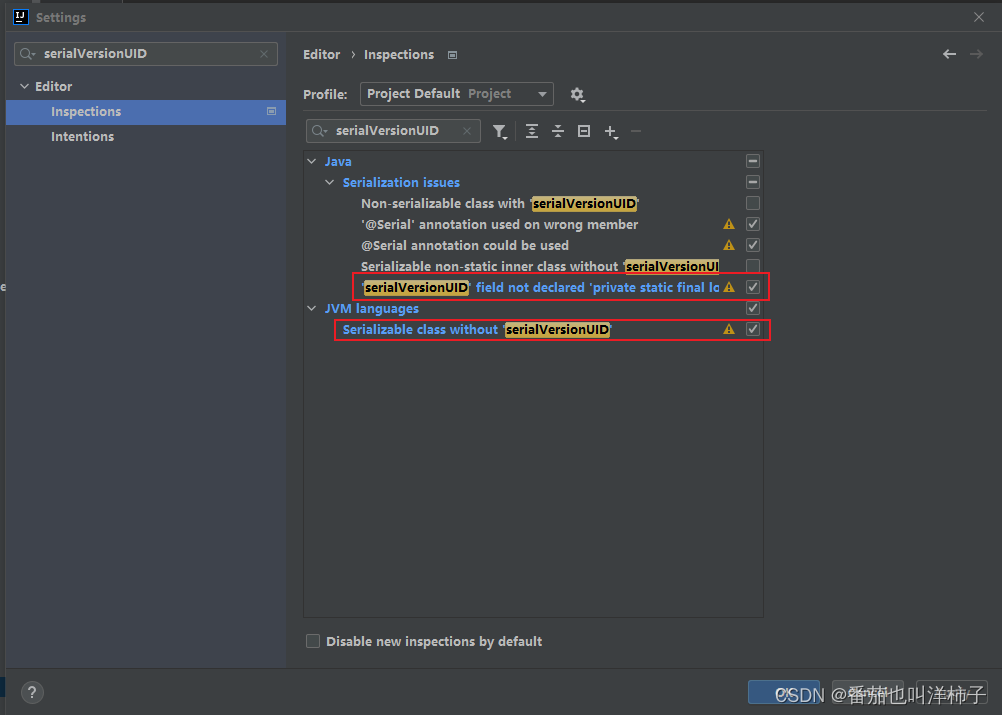Click the 'Serialization issues' group label
This screenshot has height=715, width=1002.
pos(401,183)
